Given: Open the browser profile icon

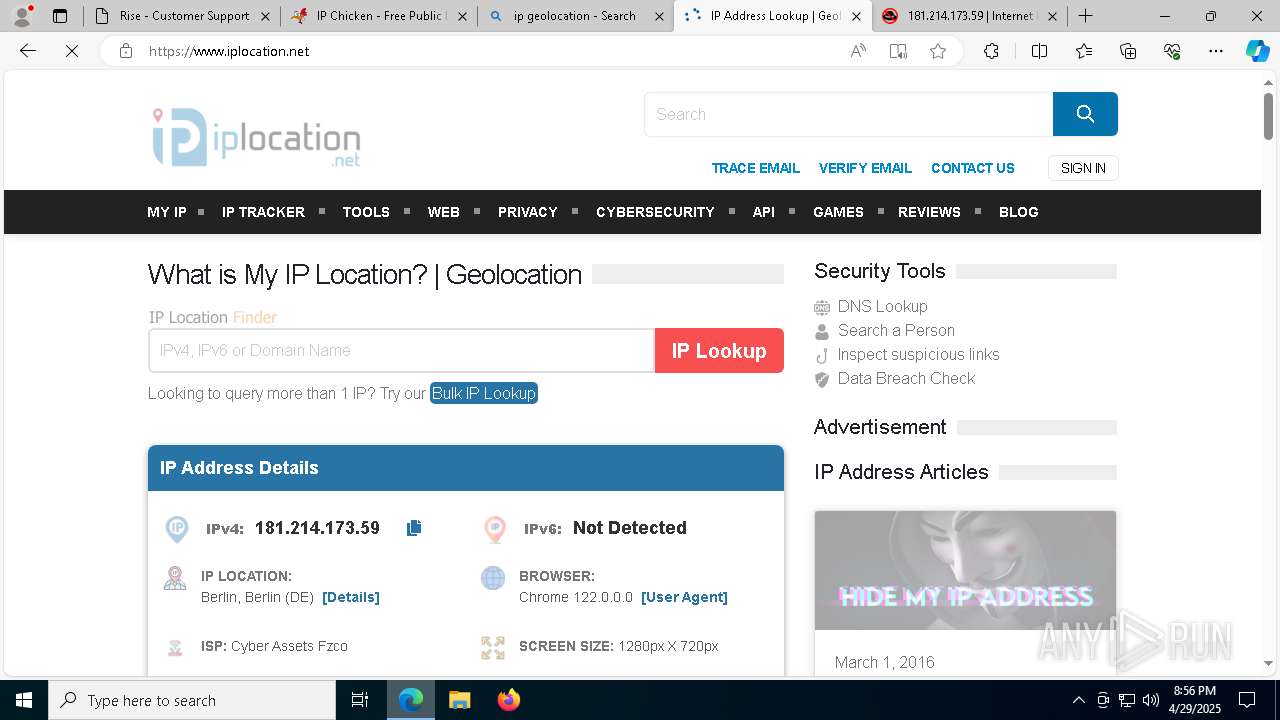Looking at the screenshot, I should 22,16.
